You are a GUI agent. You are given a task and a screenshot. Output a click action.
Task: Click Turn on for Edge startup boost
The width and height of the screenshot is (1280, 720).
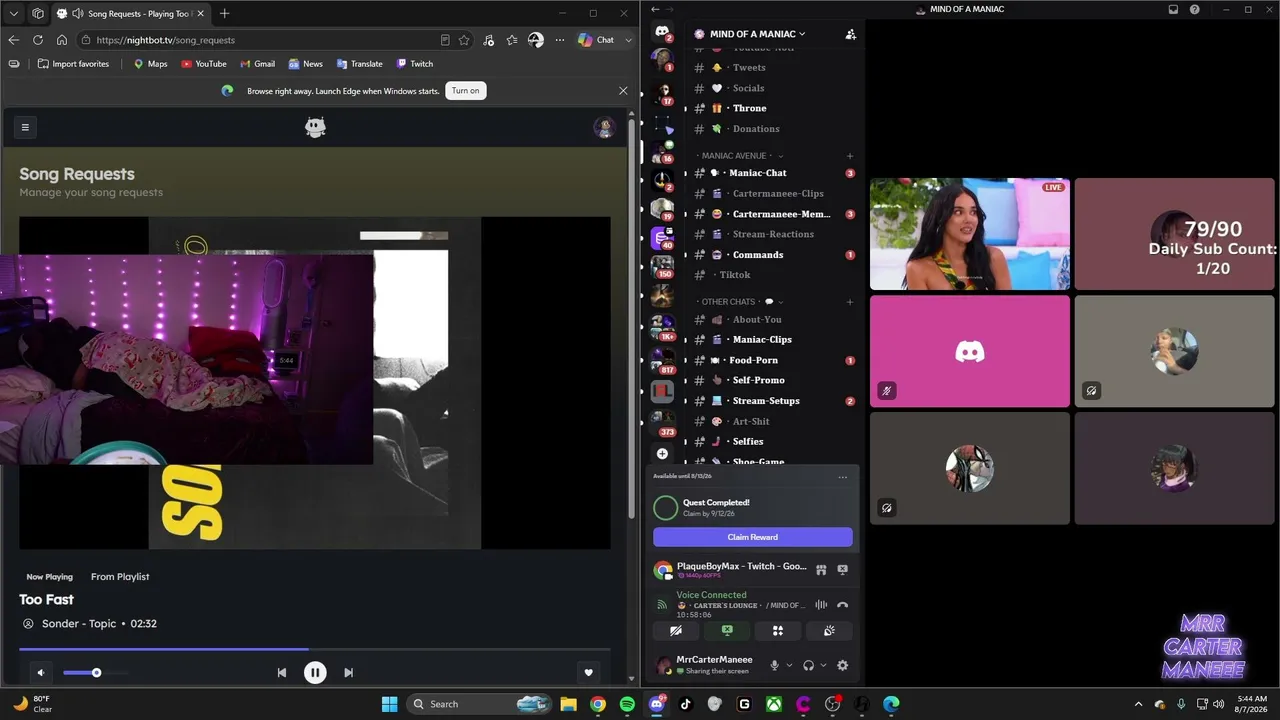tap(465, 90)
